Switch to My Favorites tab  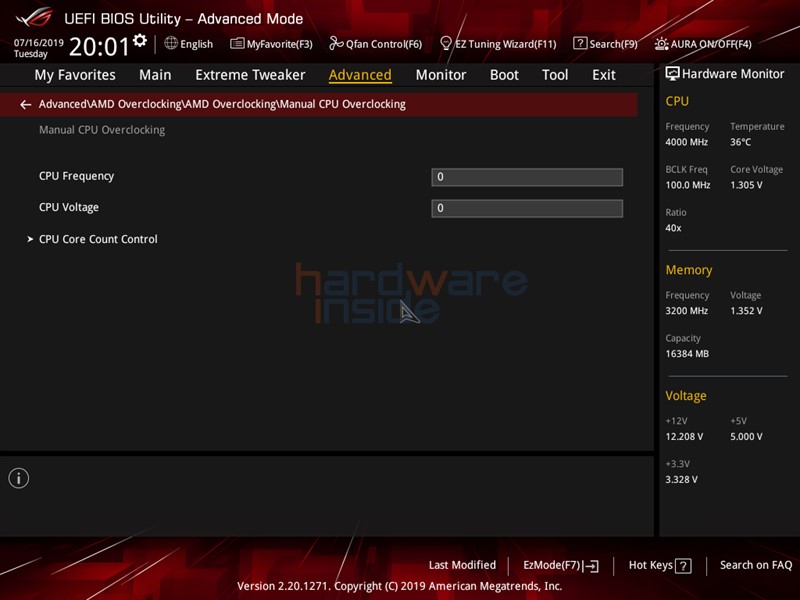click(75, 75)
